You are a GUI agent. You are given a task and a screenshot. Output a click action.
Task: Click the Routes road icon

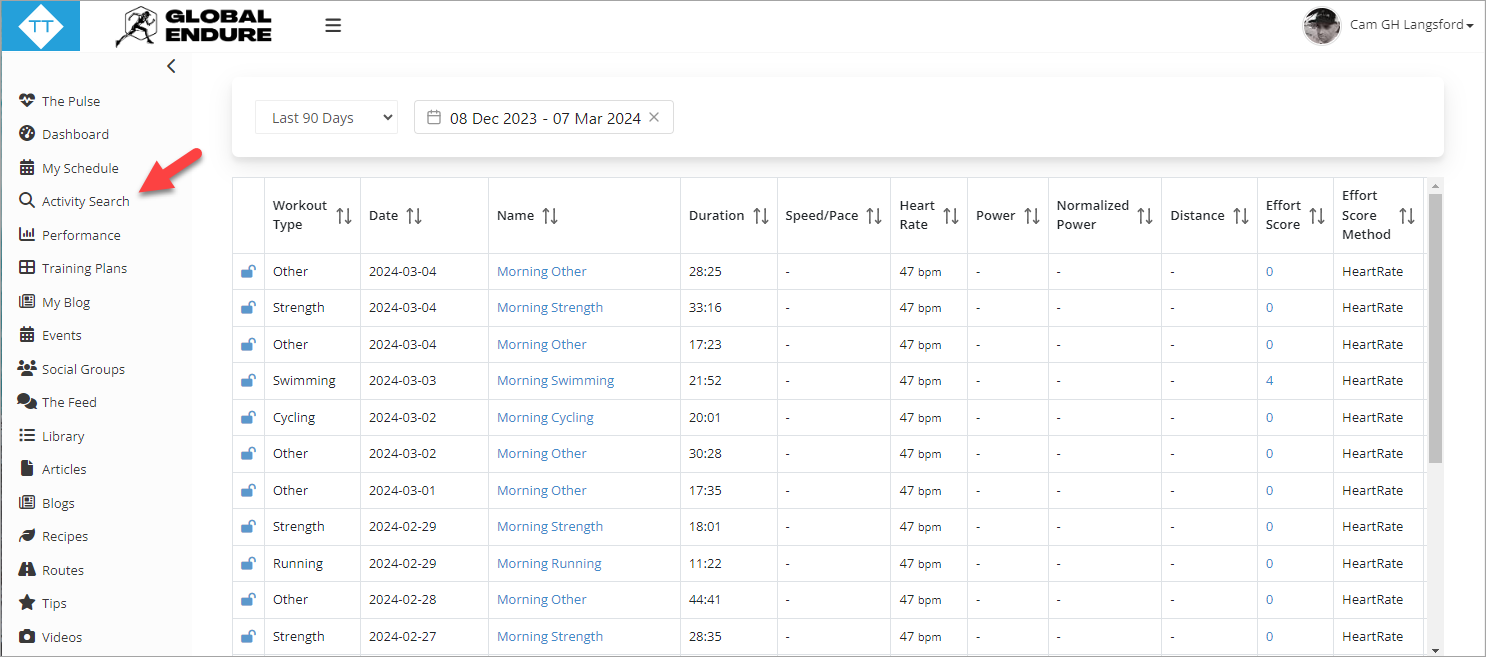(x=27, y=570)
